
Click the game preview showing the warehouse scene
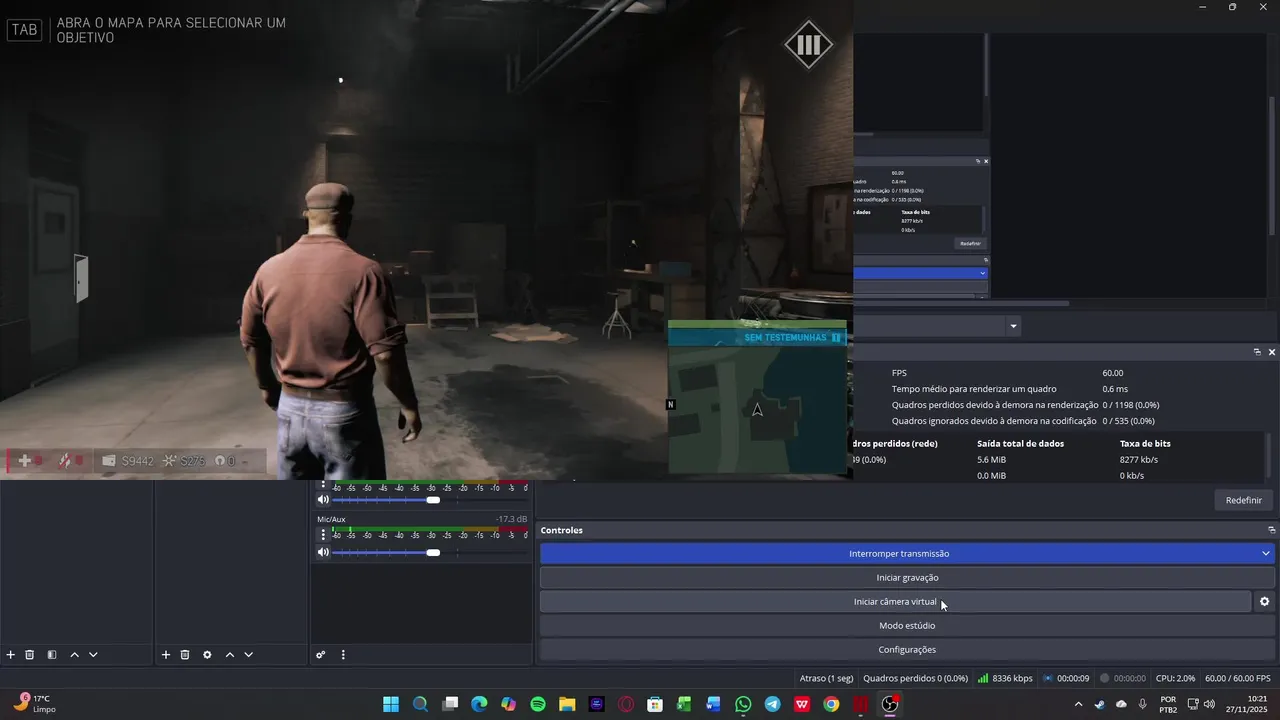(426, 240)
